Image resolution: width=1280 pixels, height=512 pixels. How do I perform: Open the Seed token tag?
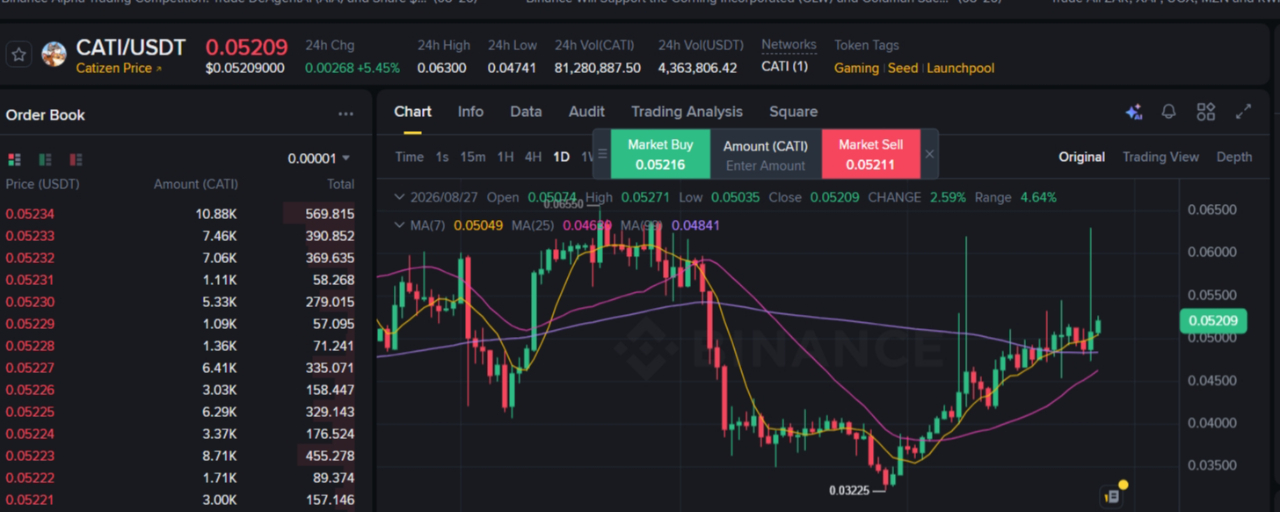tap(903, 68)
